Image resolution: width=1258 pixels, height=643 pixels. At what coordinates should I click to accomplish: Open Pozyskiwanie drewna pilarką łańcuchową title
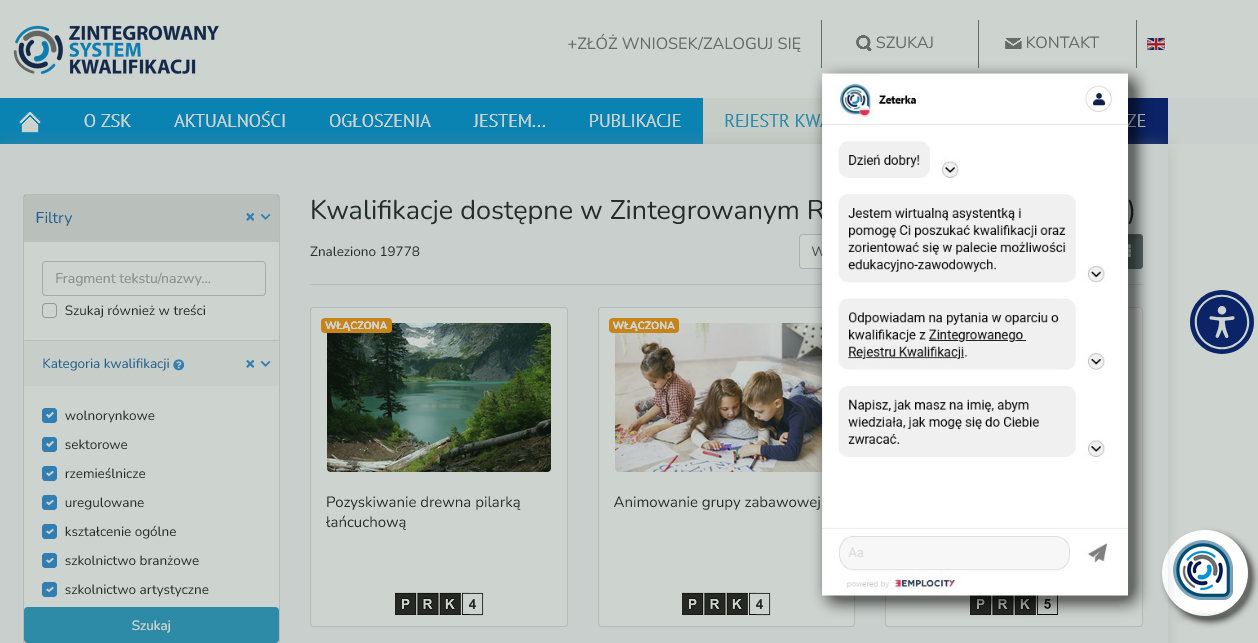point(423,511)
